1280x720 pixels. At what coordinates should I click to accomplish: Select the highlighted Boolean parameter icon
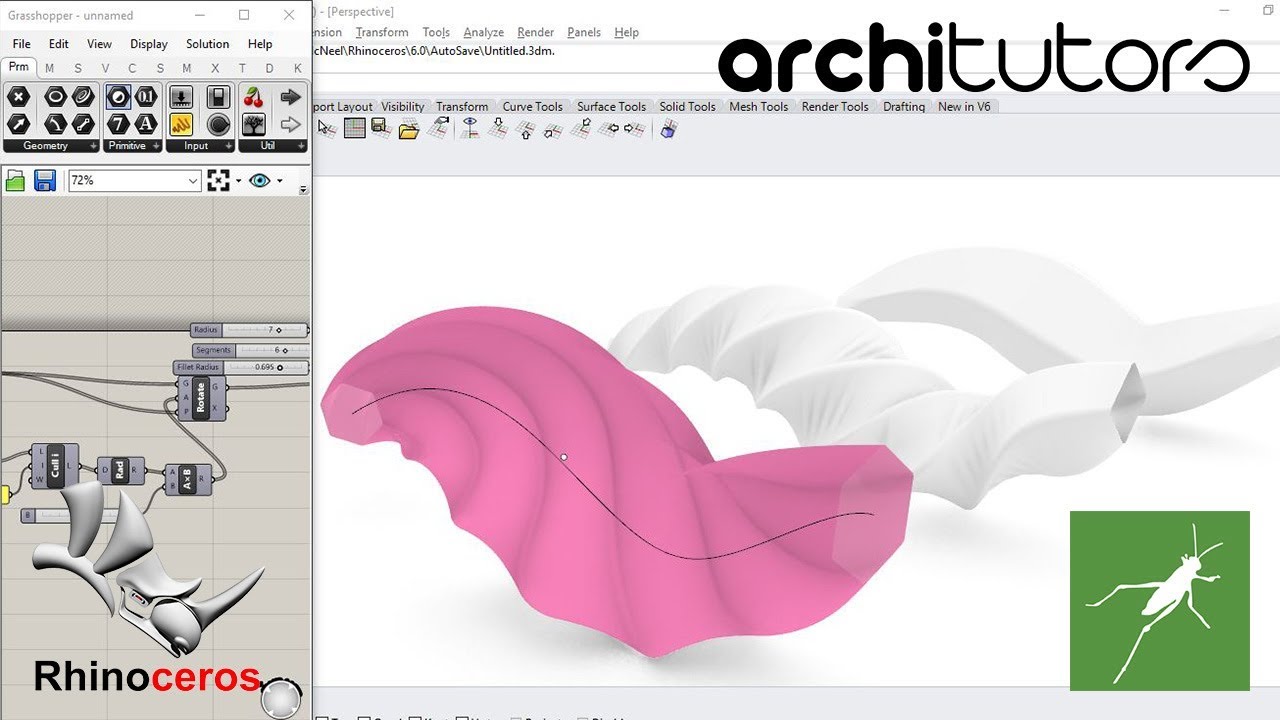(x=119, y=97)
